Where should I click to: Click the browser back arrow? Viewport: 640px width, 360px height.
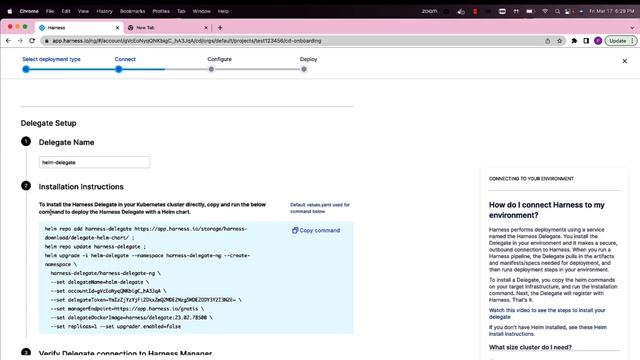8,41
